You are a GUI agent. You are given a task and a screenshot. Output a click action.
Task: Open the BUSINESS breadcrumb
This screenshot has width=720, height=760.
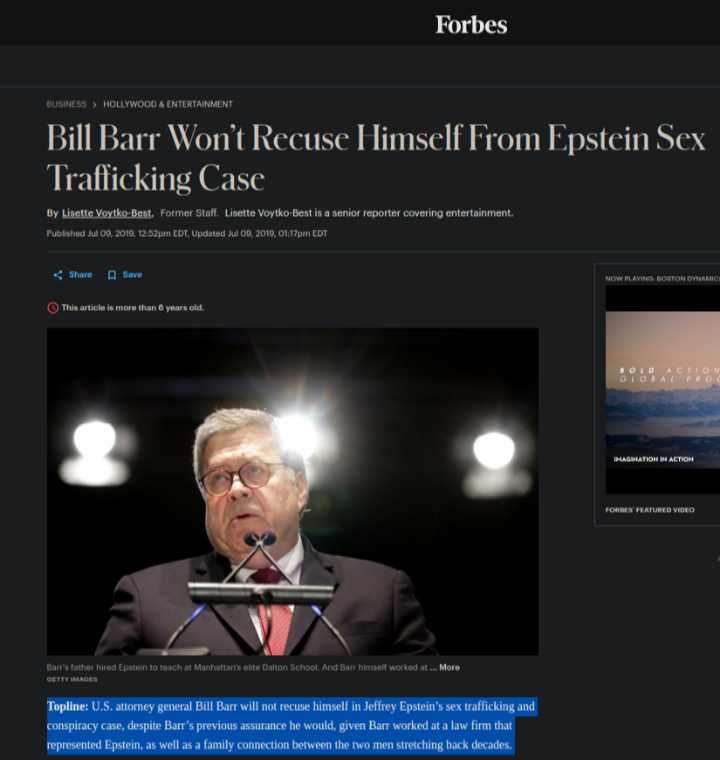pyautogui.click(x=66, y=104)
